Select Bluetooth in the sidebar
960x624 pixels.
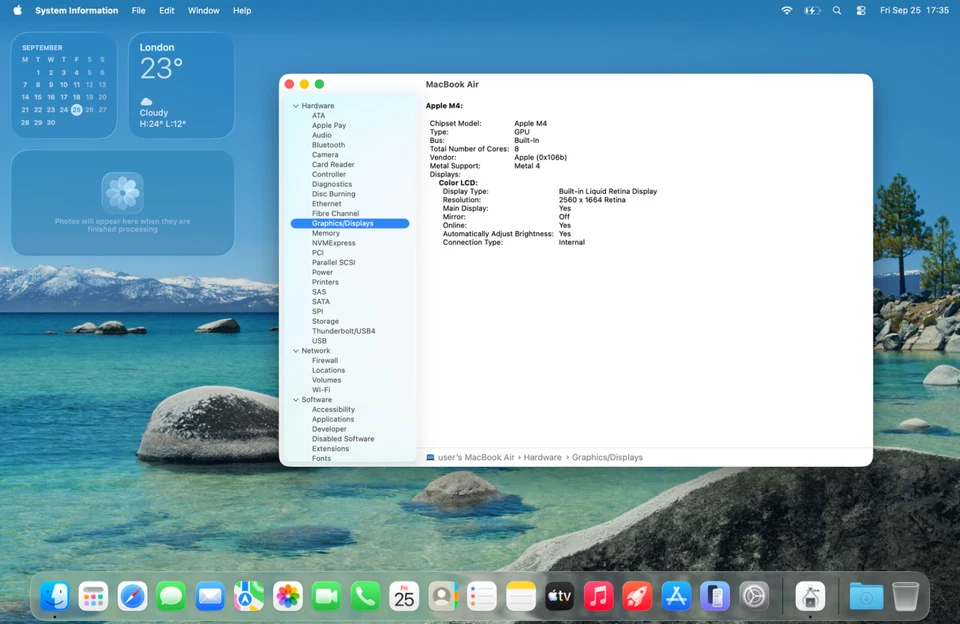tap(328, 145)
